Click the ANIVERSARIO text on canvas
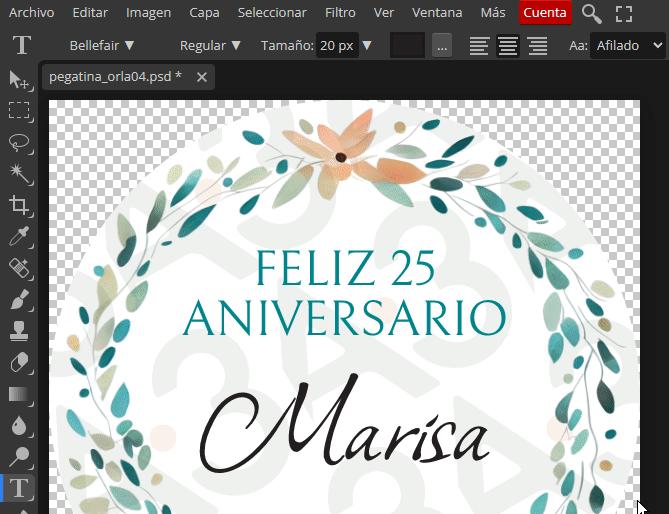Viewport: 669px width, 514px height. pos(344,318)
